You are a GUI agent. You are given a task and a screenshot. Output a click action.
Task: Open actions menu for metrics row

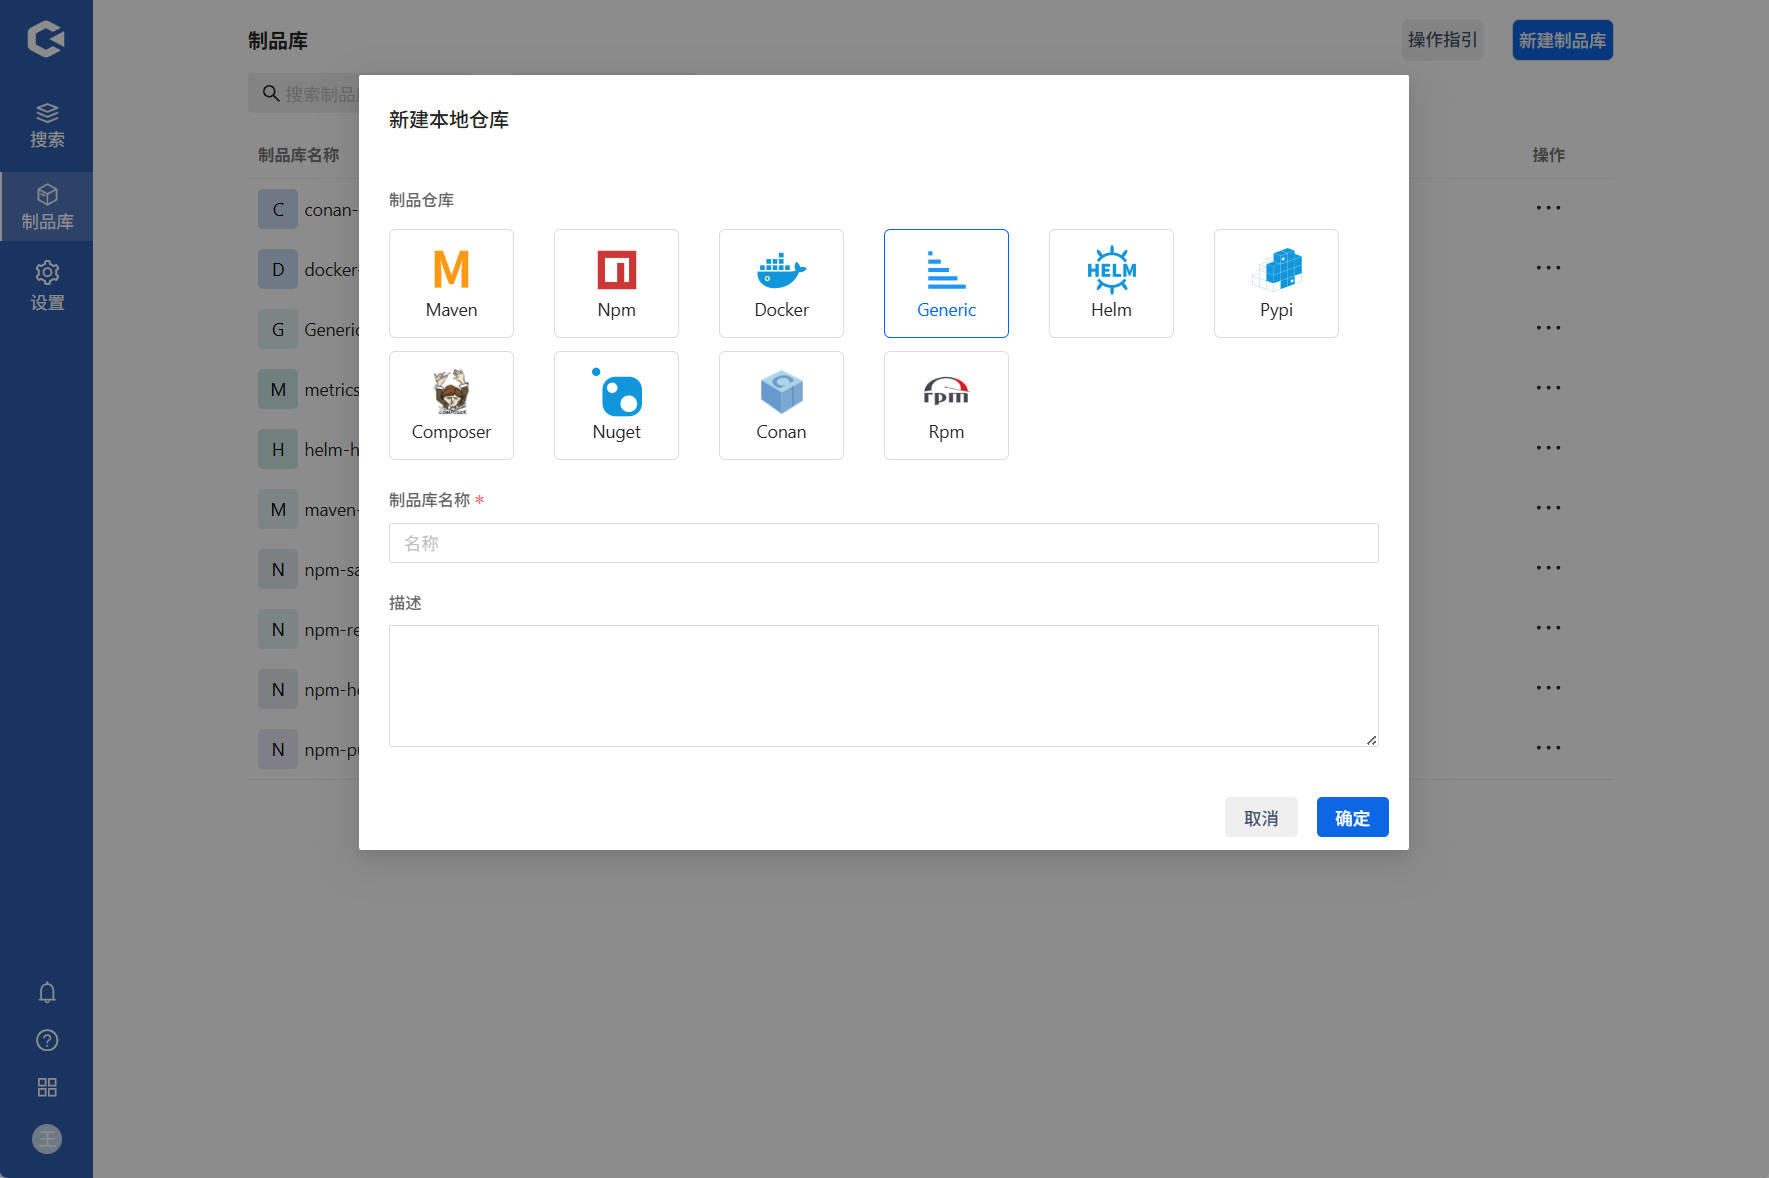(x=1548, y=388)
